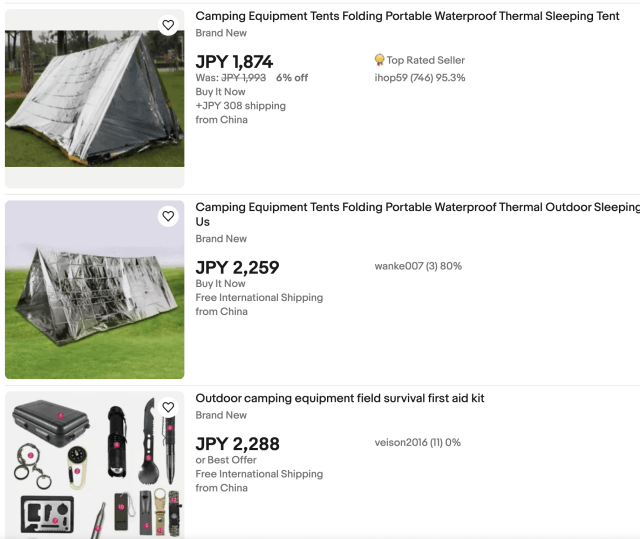Click the '6% off' discount label

tap(292, 77)
